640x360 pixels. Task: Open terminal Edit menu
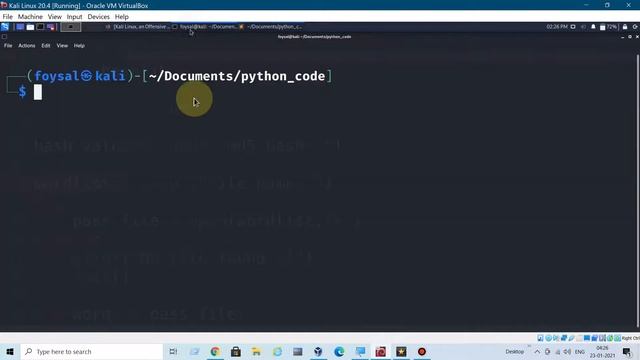coord(46,46)
